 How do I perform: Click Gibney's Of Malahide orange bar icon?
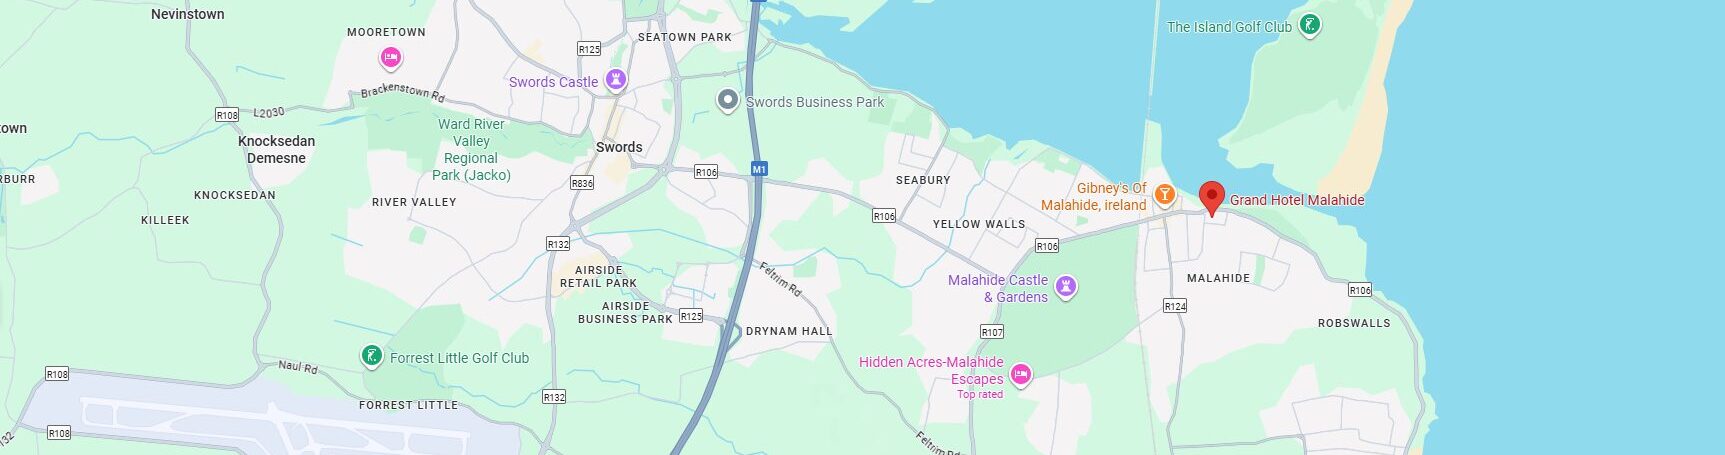(x=1163, y=194)
